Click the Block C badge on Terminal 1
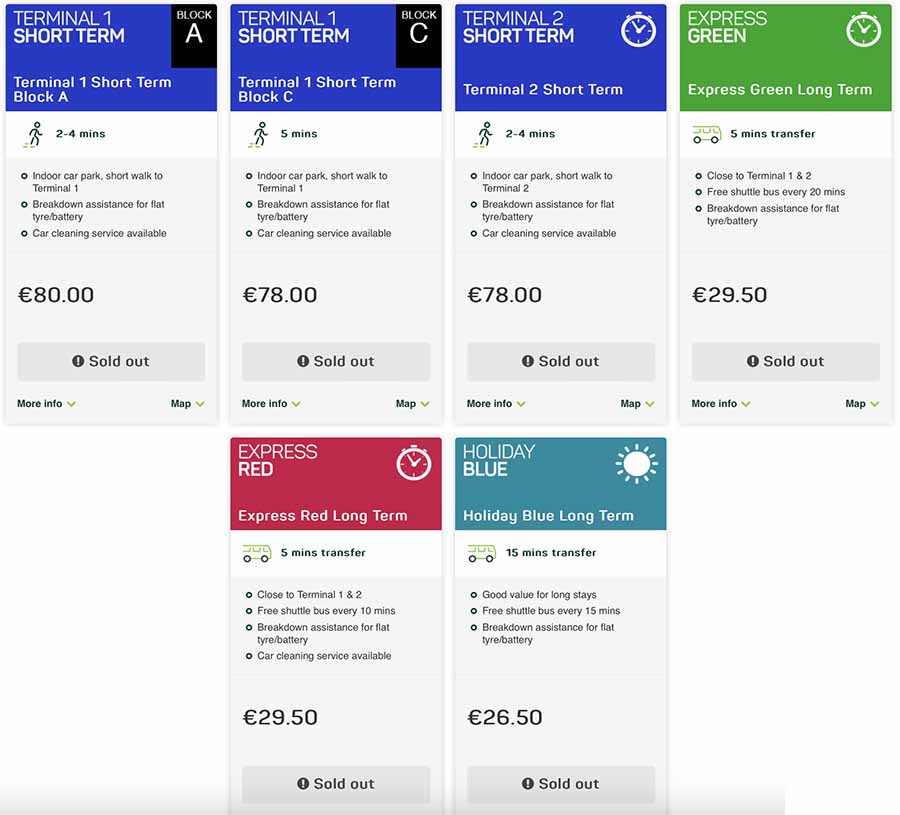Viewport: 900px width, 815px height. [x=418, y=36]
